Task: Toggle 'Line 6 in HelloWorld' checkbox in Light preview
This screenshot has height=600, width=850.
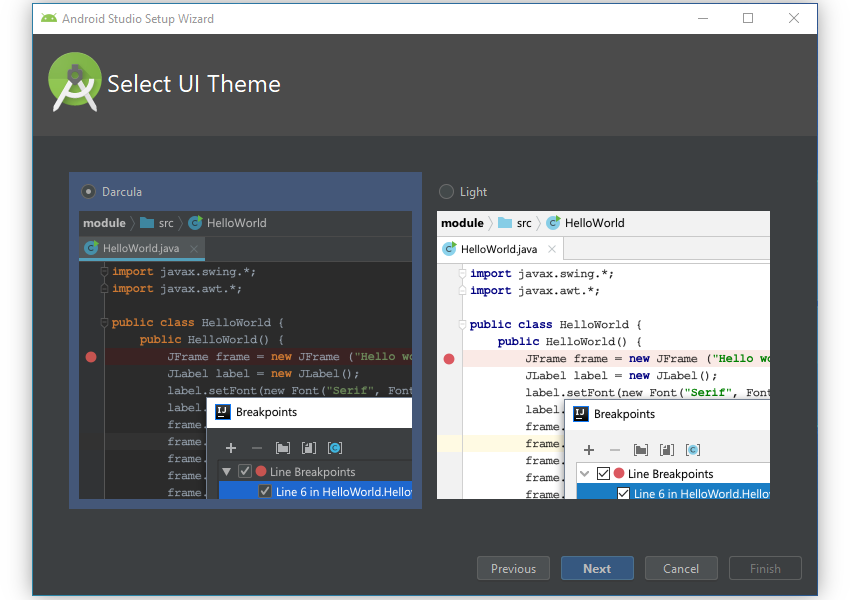Action: [x=623, y=493]
